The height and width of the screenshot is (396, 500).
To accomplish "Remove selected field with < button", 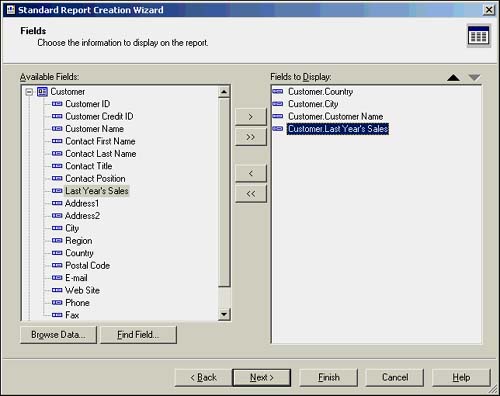I will click(251, 173).
